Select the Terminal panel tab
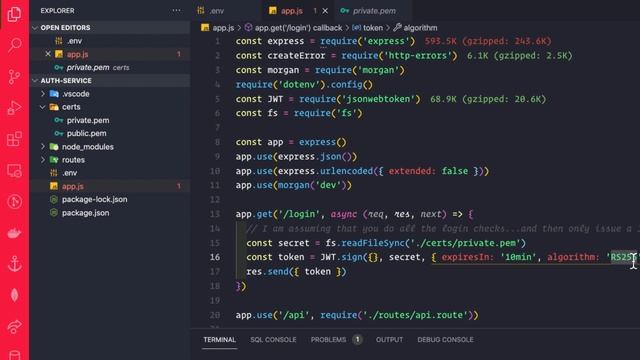The width and height of the screenshot is (640, 360). [220, 340]
